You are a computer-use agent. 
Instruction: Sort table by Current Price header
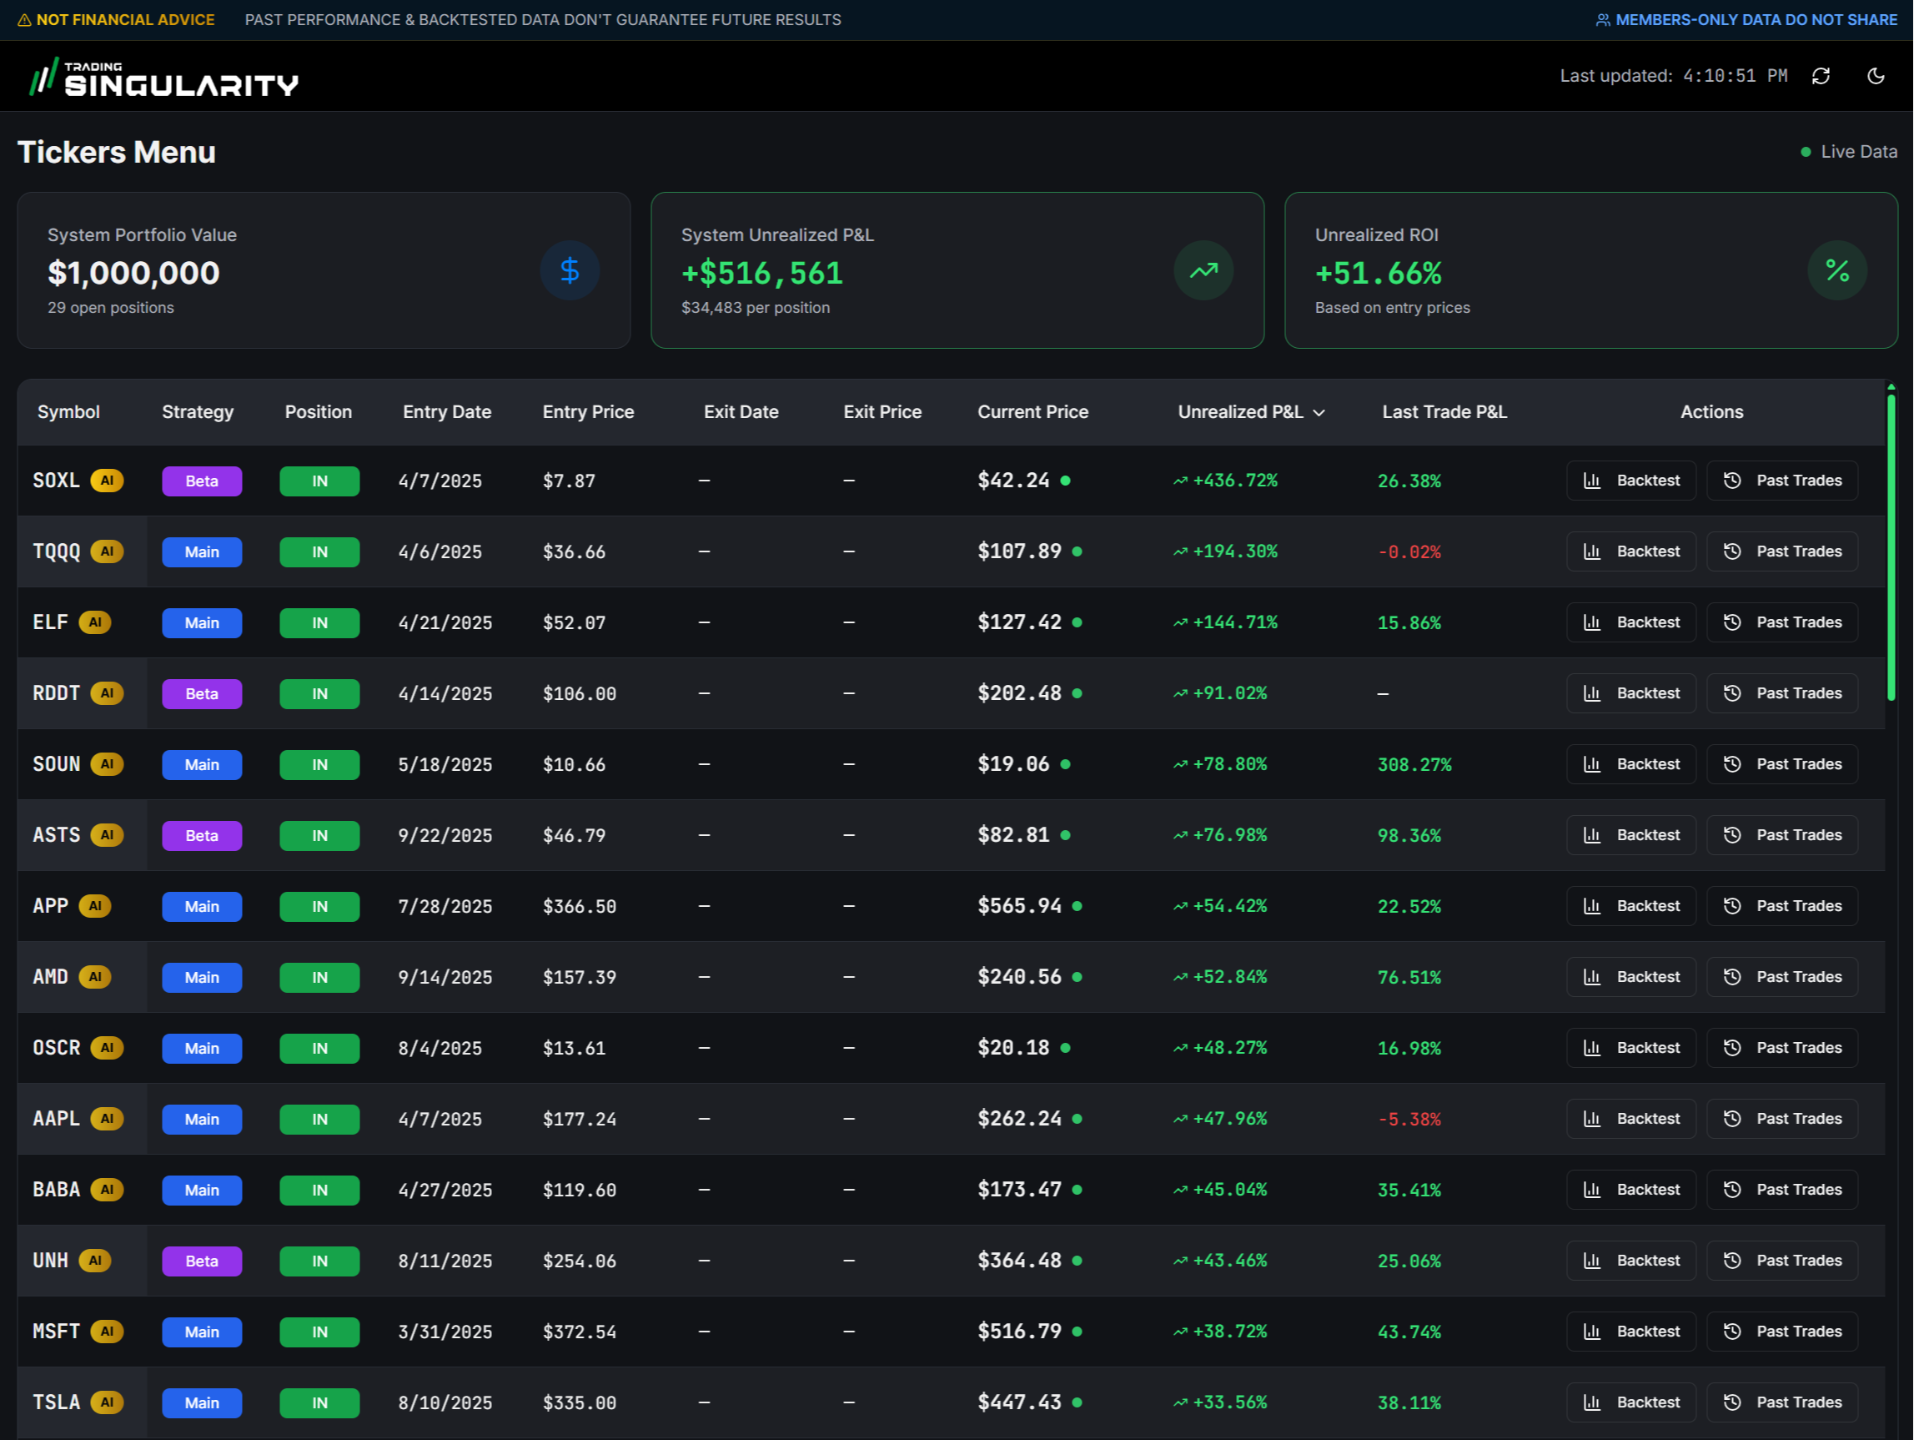(x=1033, y=412)
